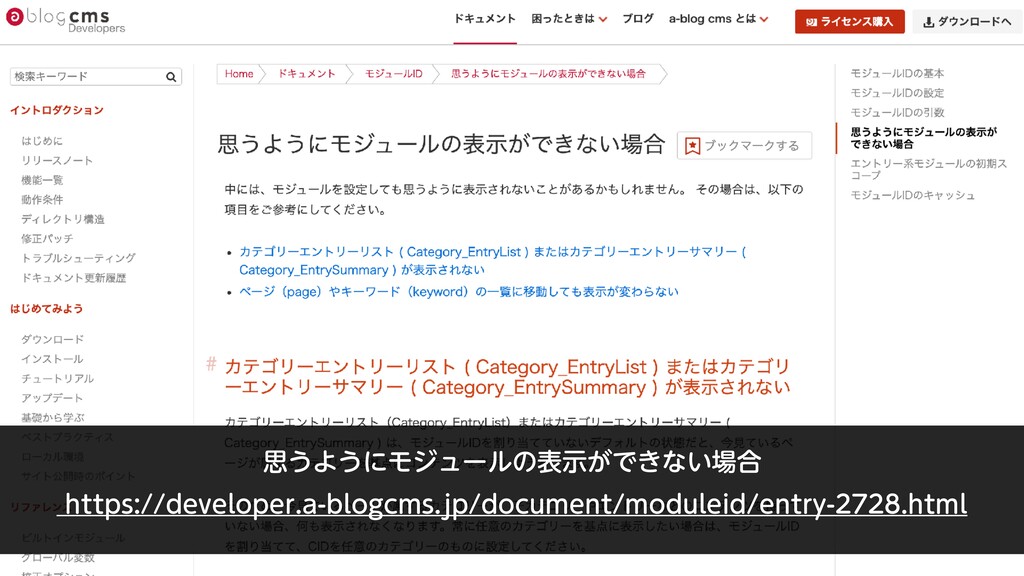Open sidebar link 動作条件

pos(42,200)
